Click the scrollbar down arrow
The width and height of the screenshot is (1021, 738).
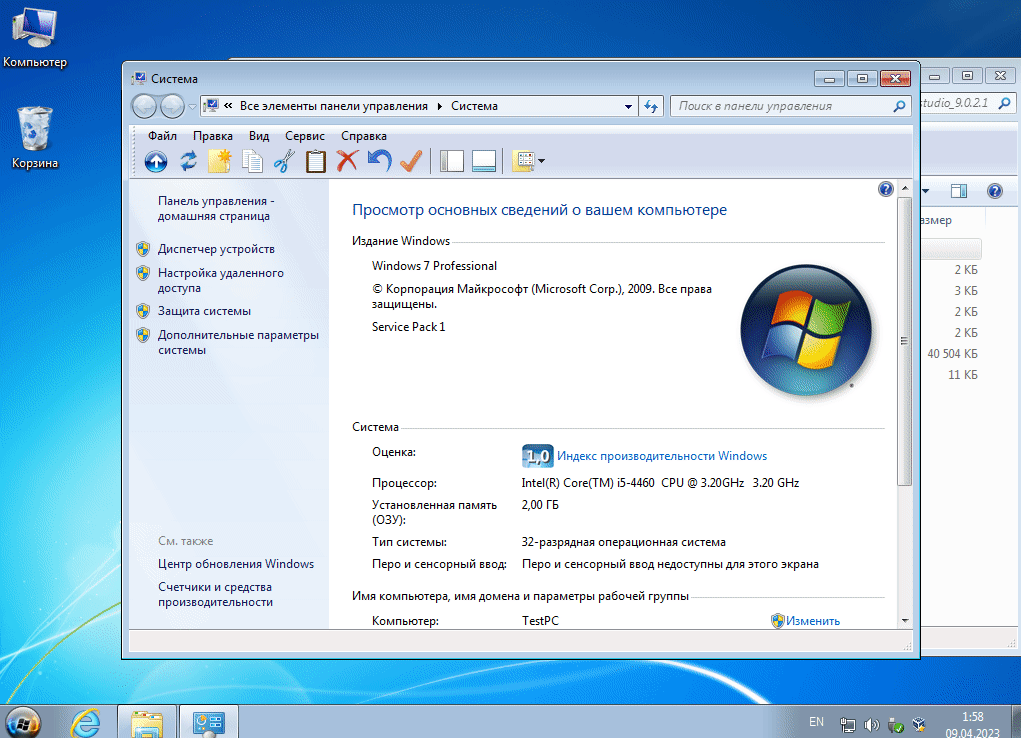tap(904, 621)
